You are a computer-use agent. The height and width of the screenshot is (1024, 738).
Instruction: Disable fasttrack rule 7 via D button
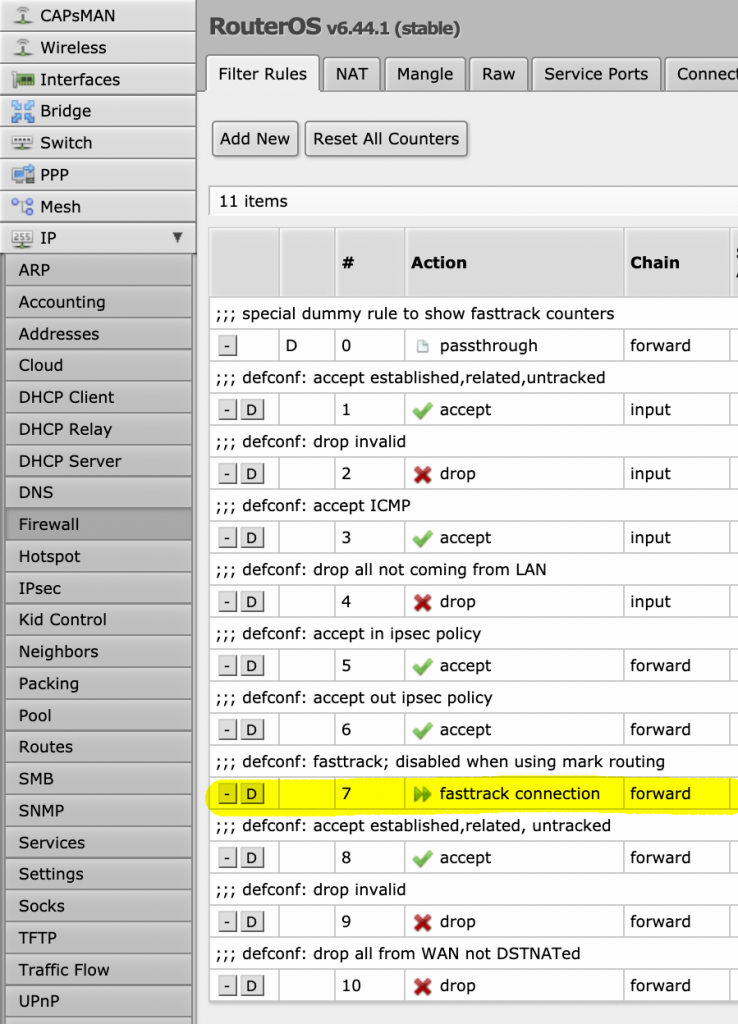(x=252, y=794)
